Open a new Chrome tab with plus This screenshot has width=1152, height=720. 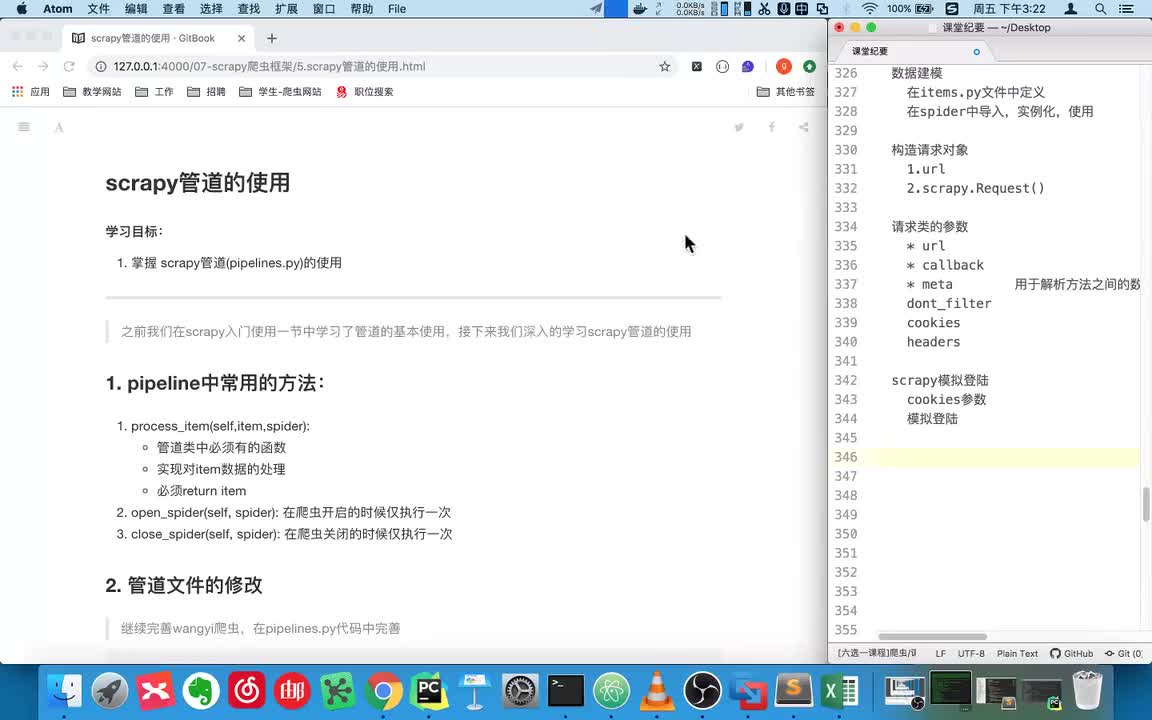(x=272, y=38)
